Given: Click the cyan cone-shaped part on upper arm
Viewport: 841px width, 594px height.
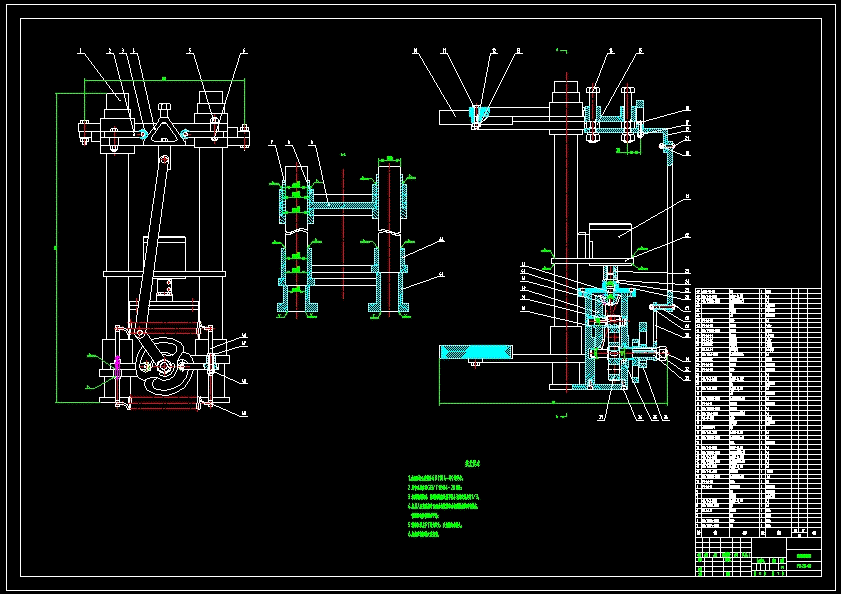Looking at the screenshot, I should [479, 115].
